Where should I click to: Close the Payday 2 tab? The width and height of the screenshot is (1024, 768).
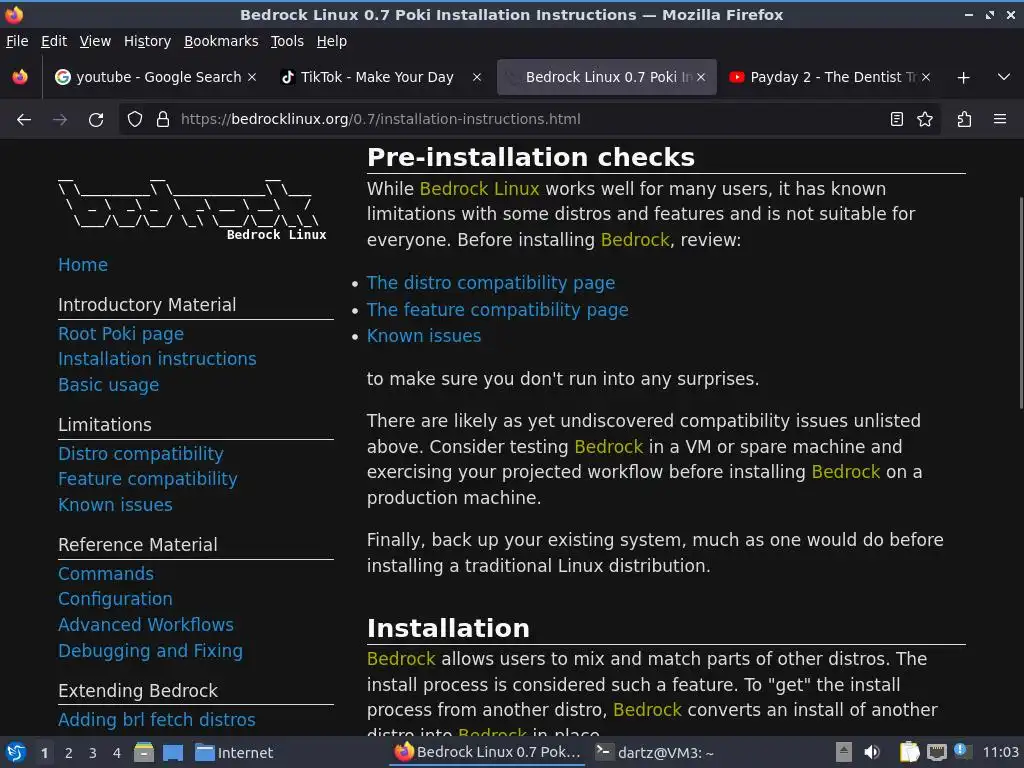point(925,77)
